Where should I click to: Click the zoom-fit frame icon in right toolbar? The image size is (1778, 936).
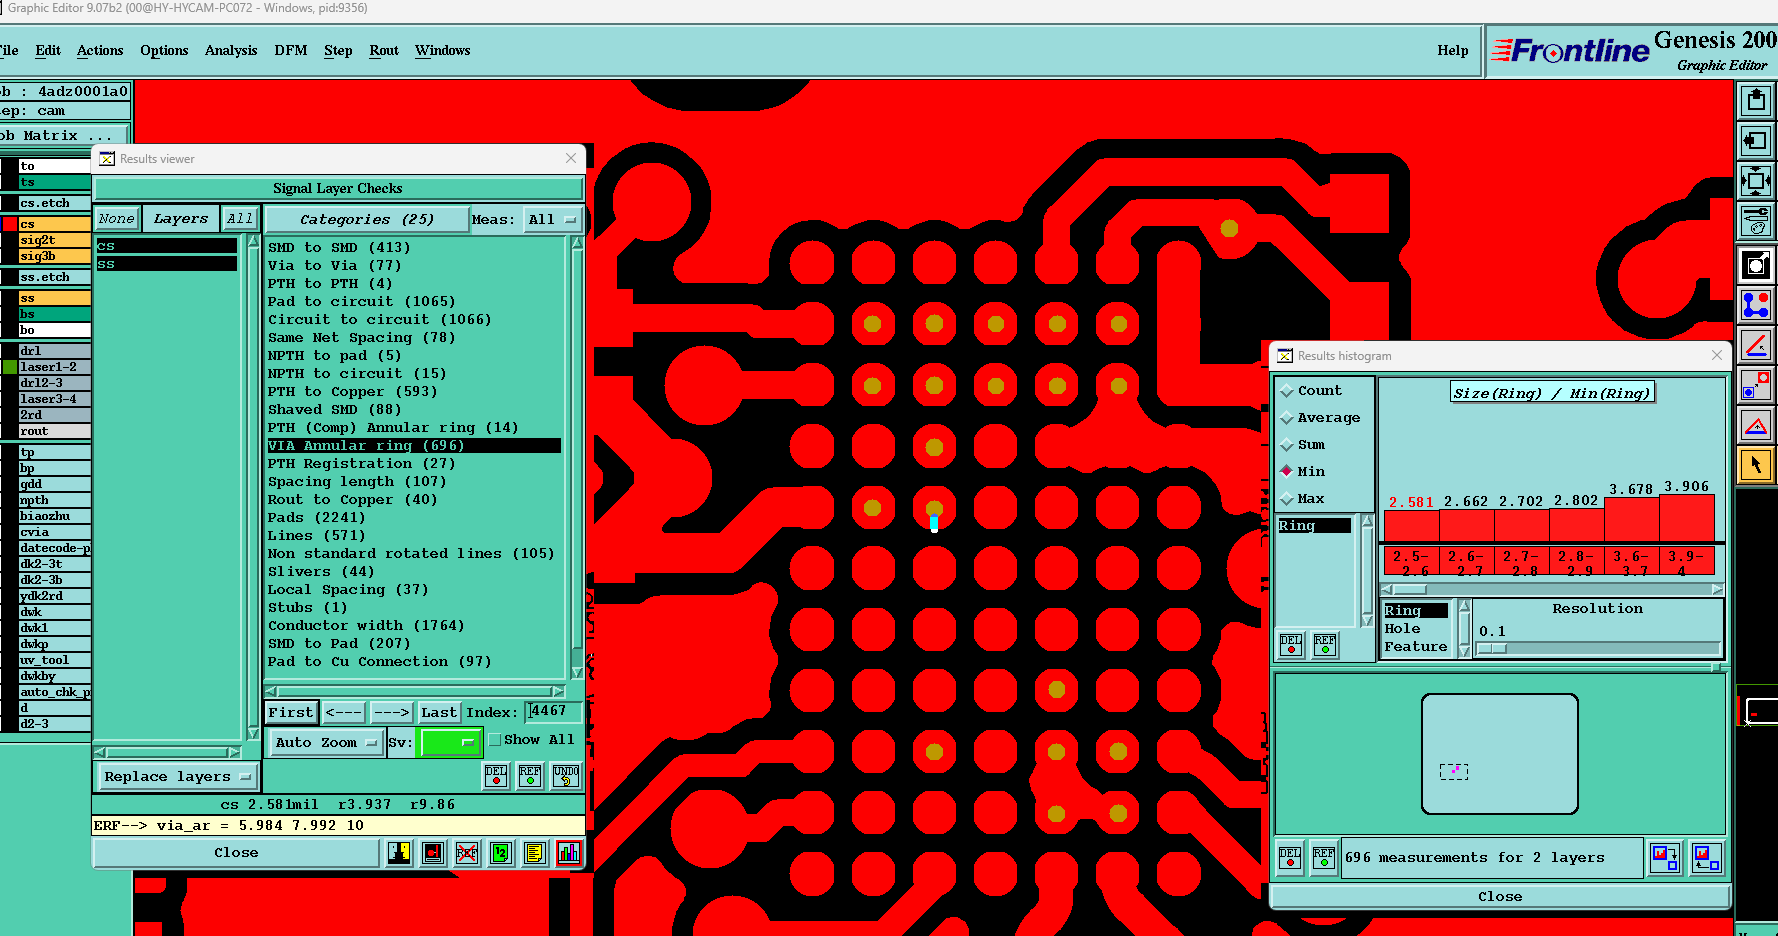point(1756,182)
